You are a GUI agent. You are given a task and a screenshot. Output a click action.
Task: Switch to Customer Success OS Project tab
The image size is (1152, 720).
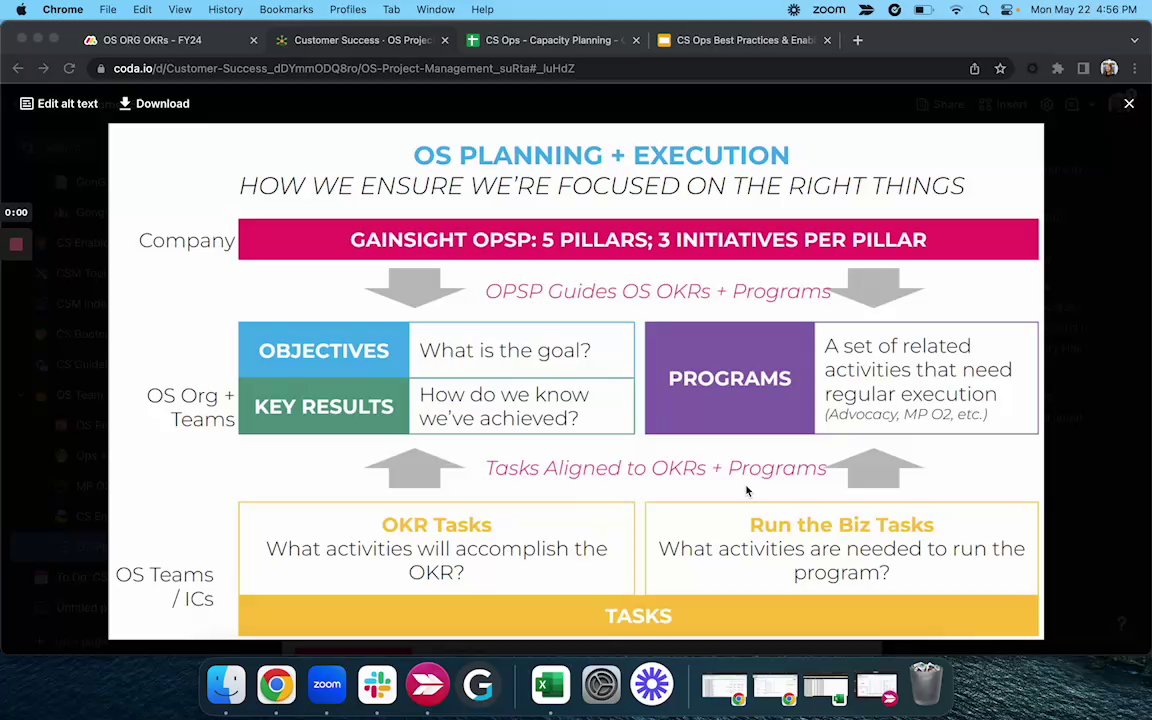click(x=362, y=40)
